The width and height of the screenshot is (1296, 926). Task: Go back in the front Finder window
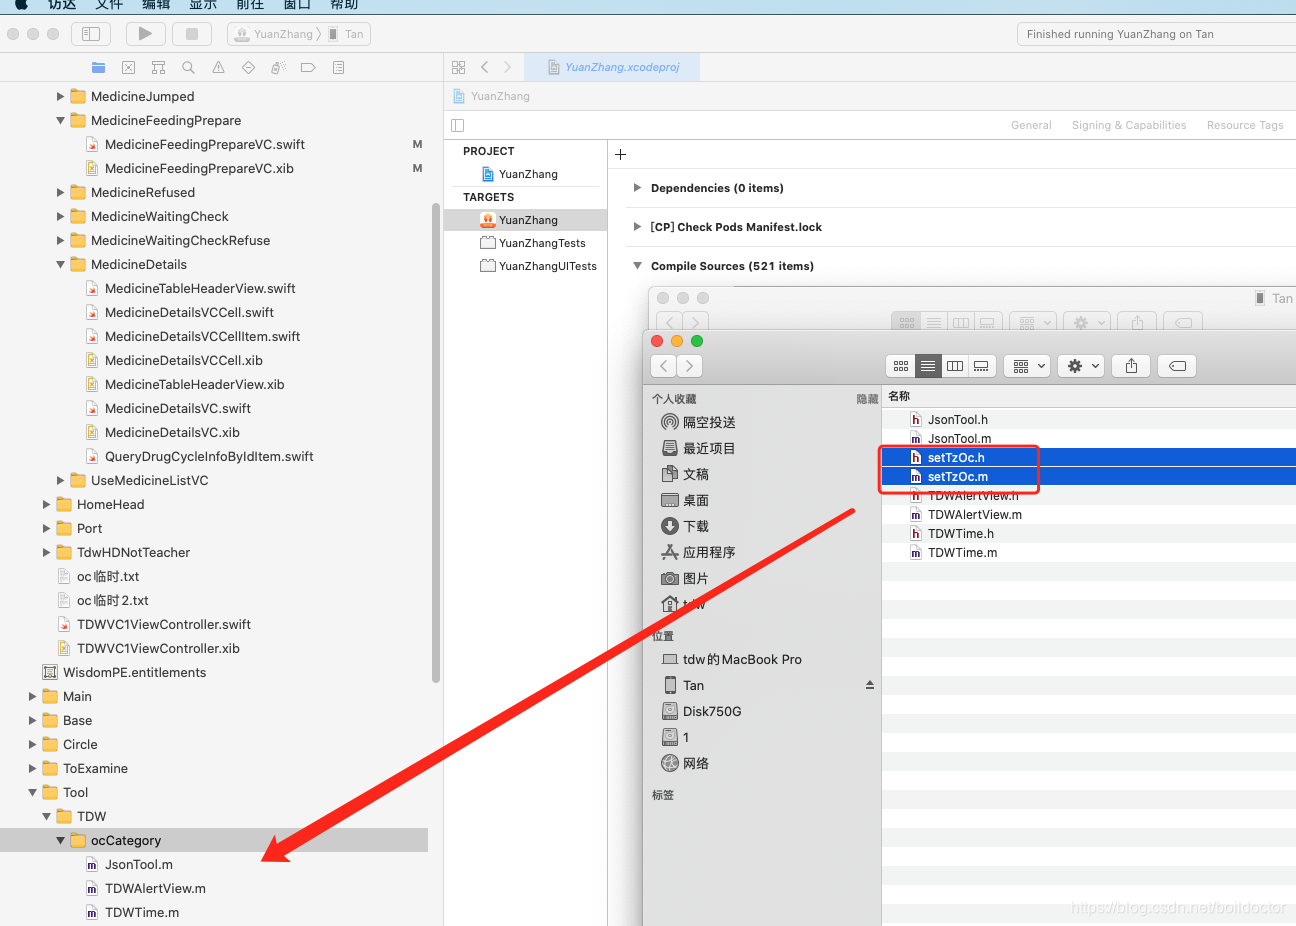664,366
